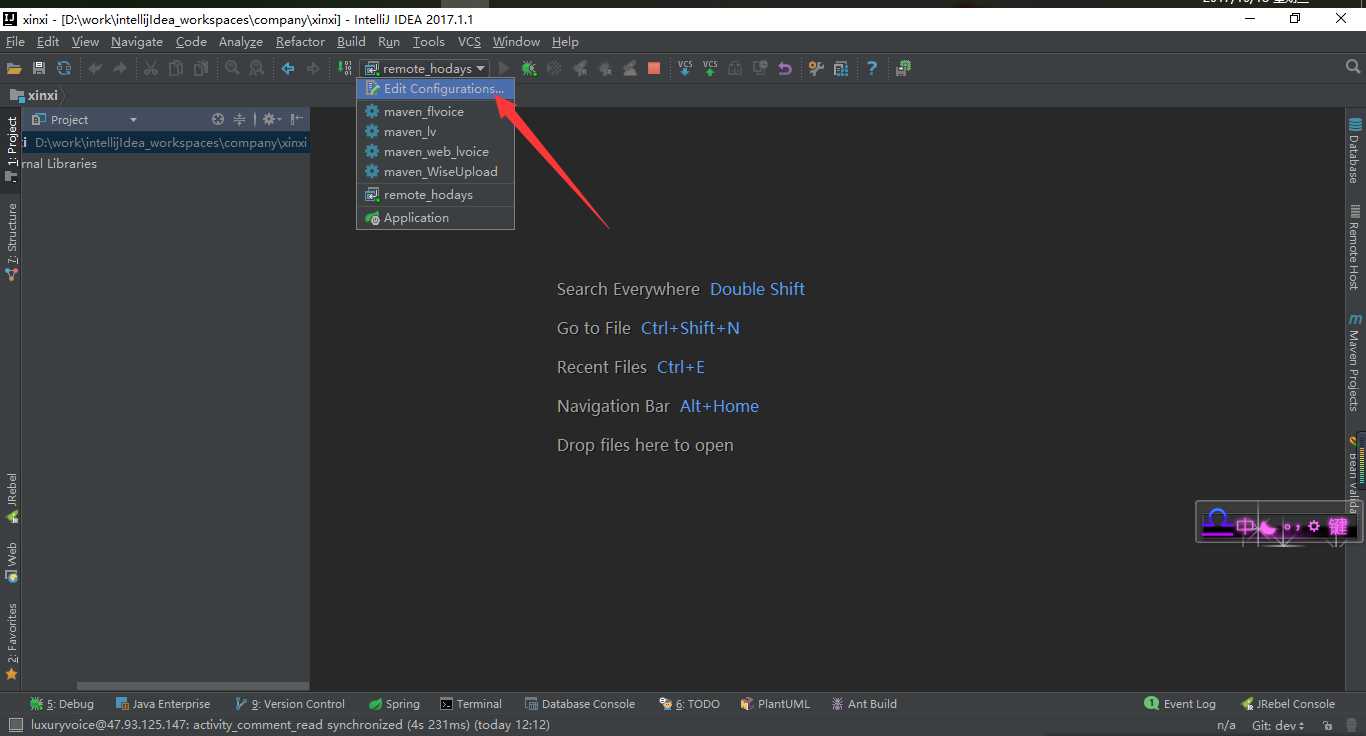The image size is (1366, 736).
Task: Open the Database Console tool window
Action: coord(580,704)
